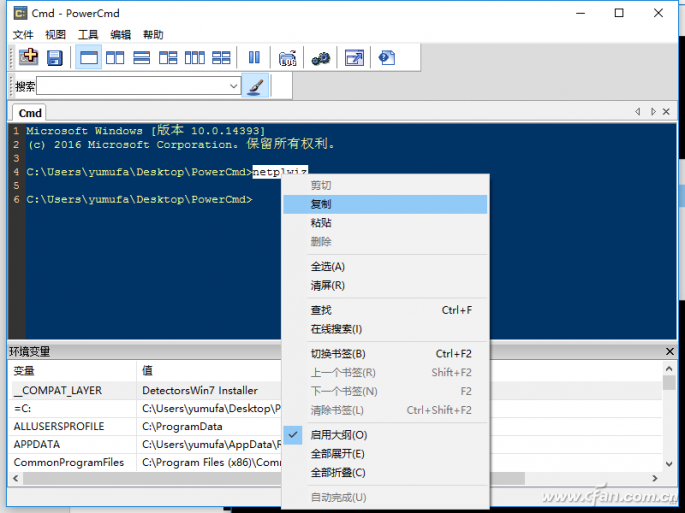Open the 工具 menu
Viewport: 685px width, 513px height.
pos(88,35)
